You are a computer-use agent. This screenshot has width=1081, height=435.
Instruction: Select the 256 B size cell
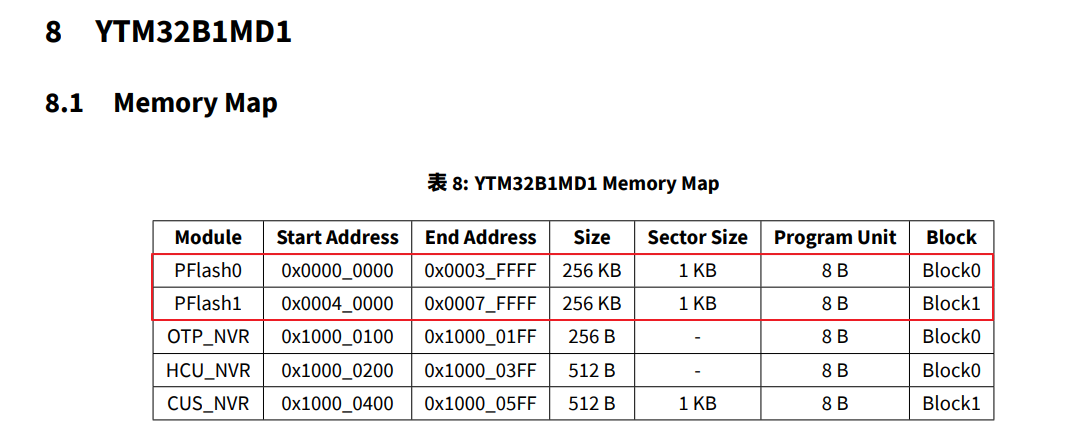pyautogui.click(x=592, y=337)
